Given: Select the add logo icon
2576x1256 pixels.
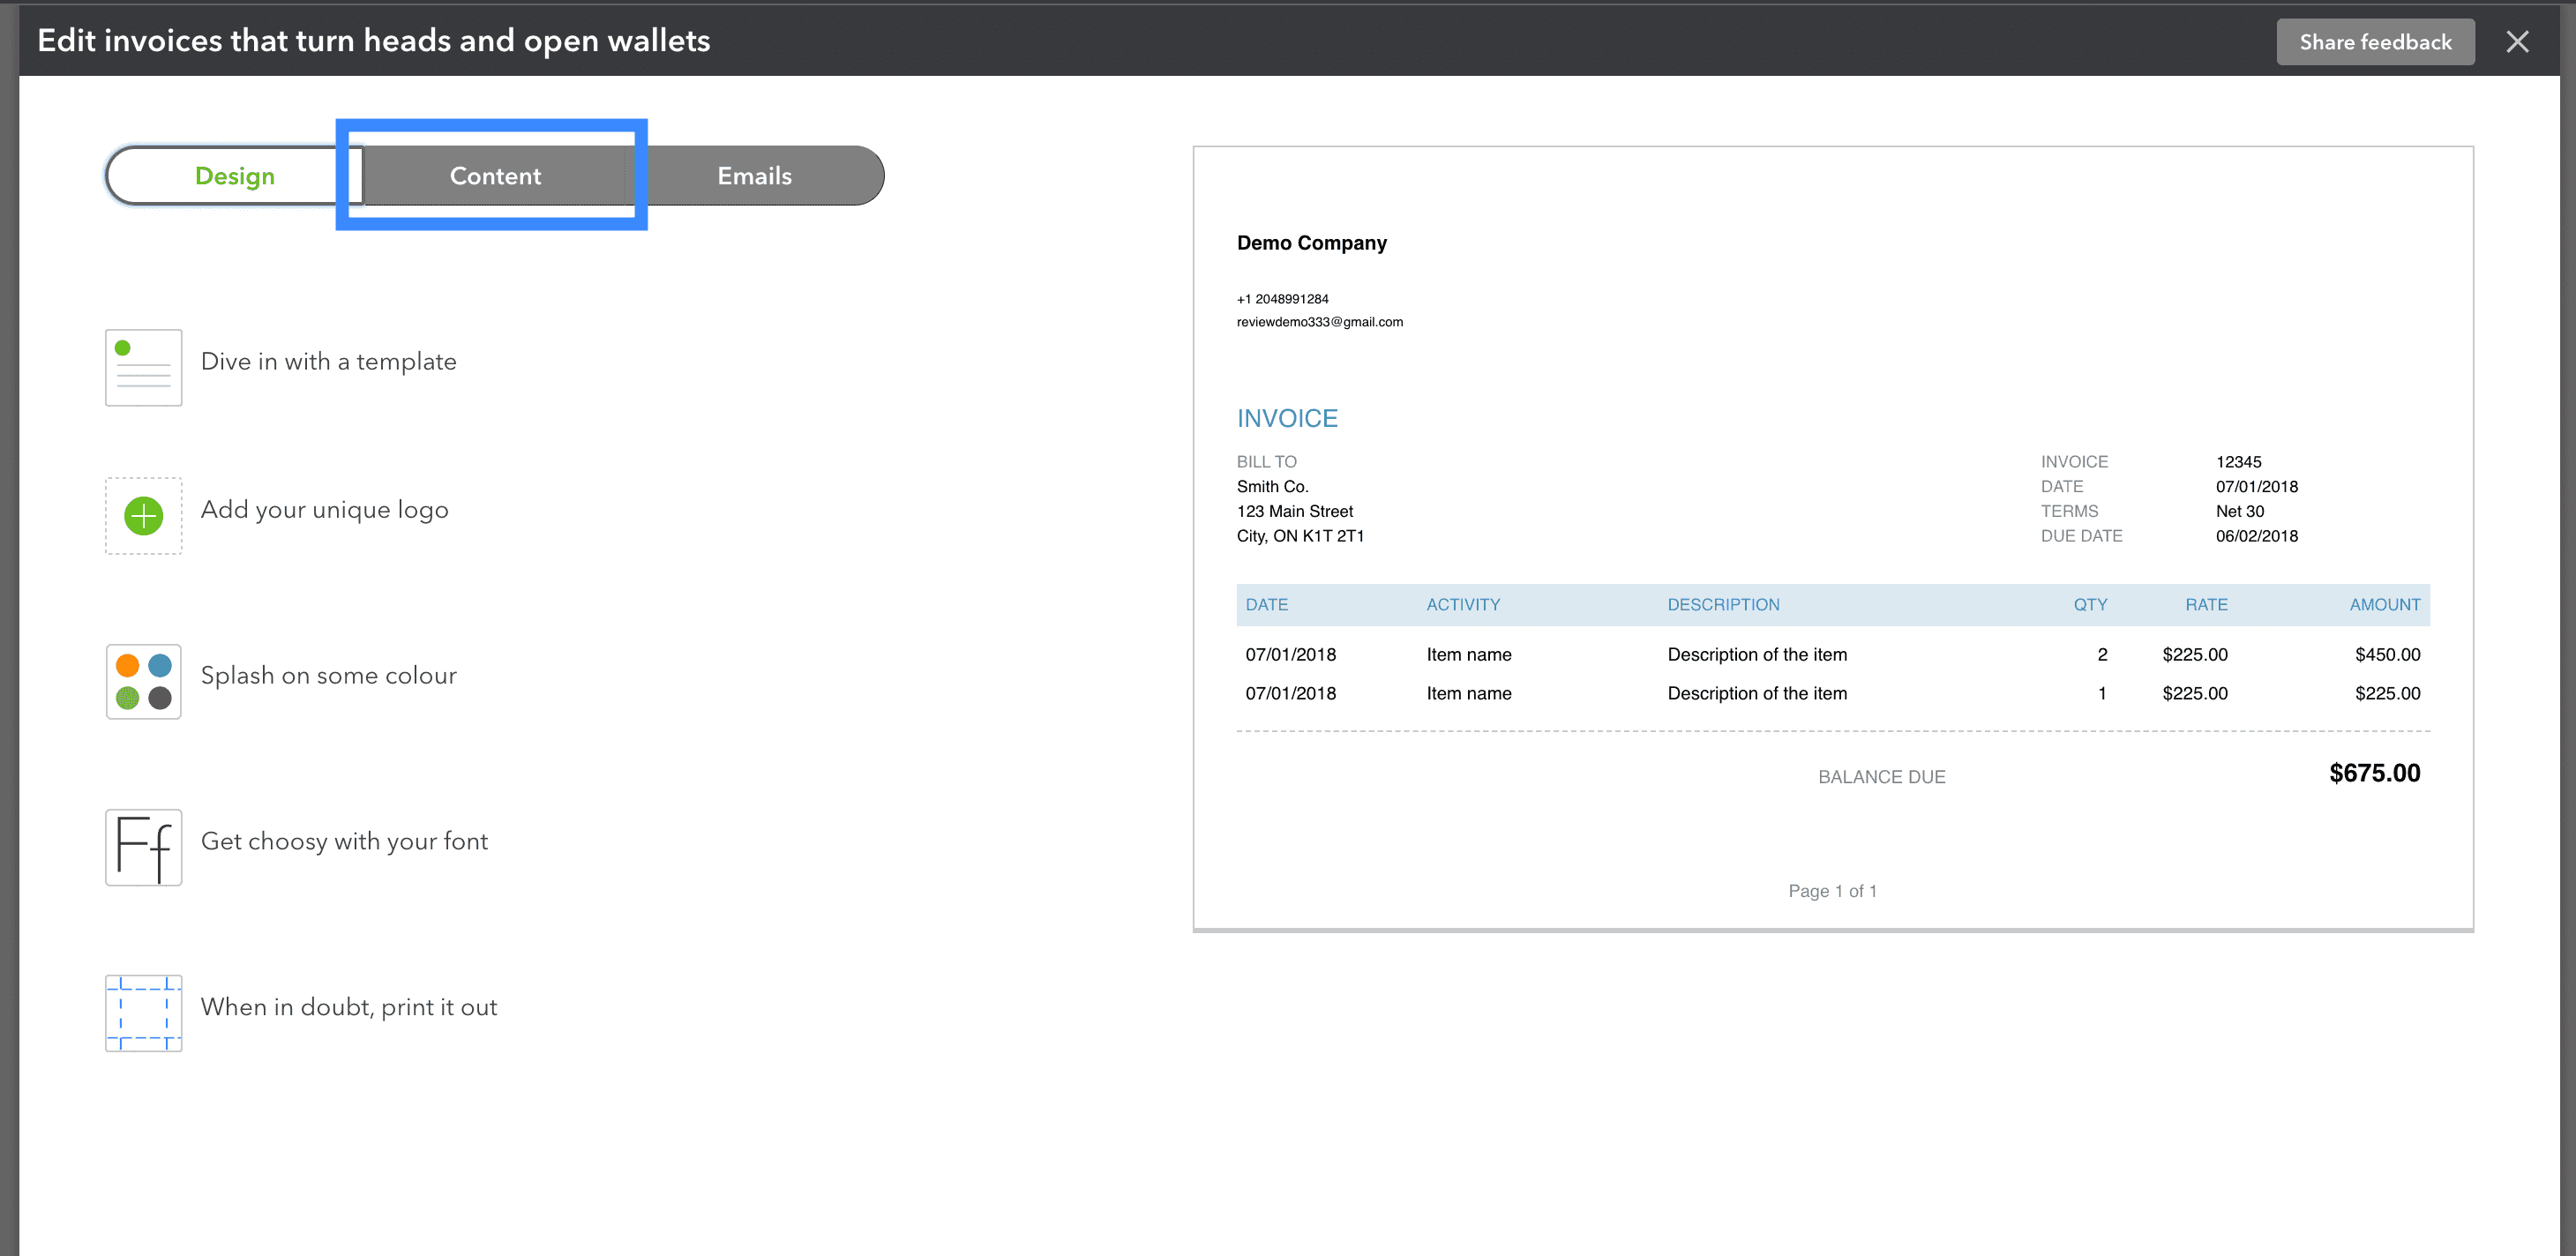Looking at the screenshot, I should (143, 512).
